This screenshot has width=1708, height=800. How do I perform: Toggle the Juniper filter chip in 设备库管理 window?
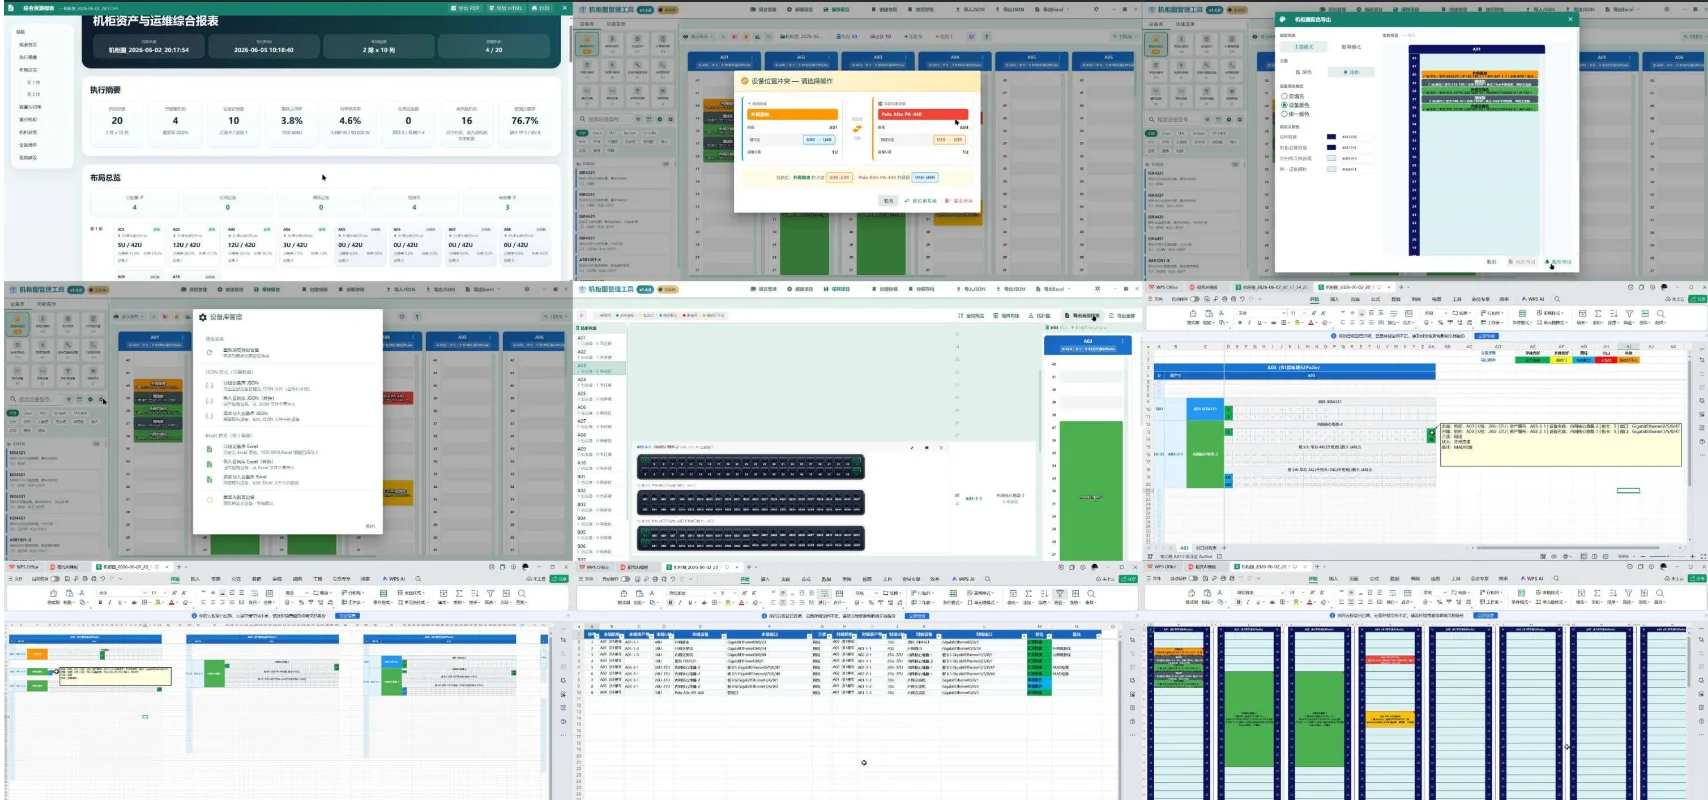coord(60,413)
